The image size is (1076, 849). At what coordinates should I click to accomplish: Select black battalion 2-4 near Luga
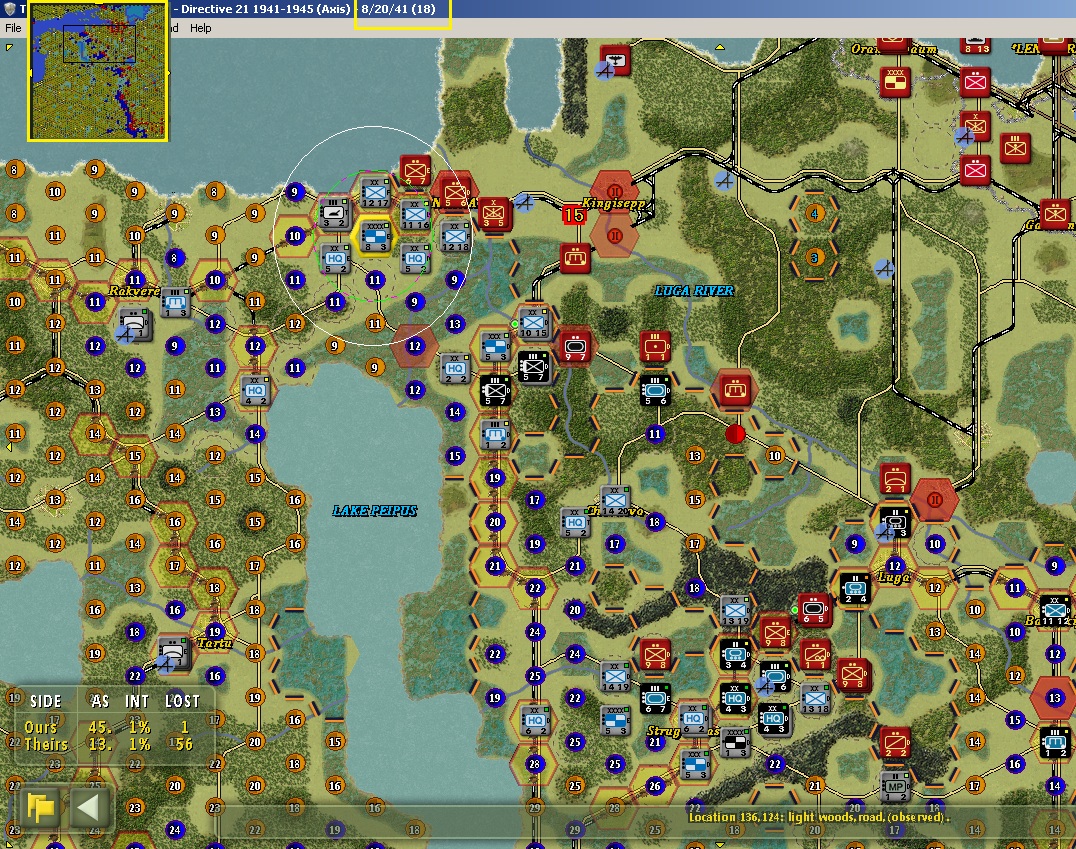855,589
